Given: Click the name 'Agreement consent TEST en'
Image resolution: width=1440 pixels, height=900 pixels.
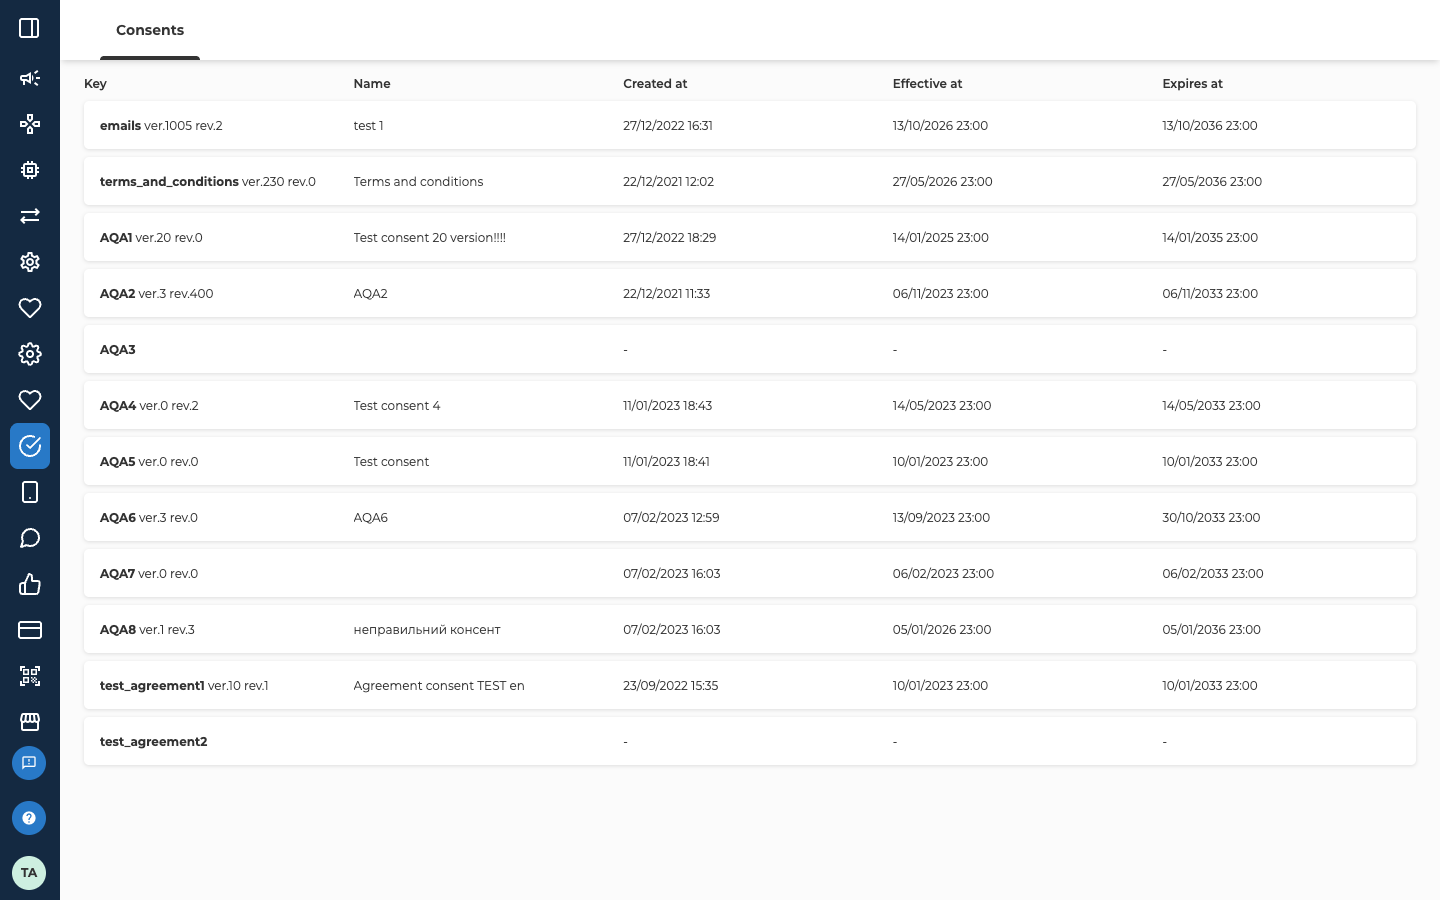Looking at the screenshot, I should [439, 686].
